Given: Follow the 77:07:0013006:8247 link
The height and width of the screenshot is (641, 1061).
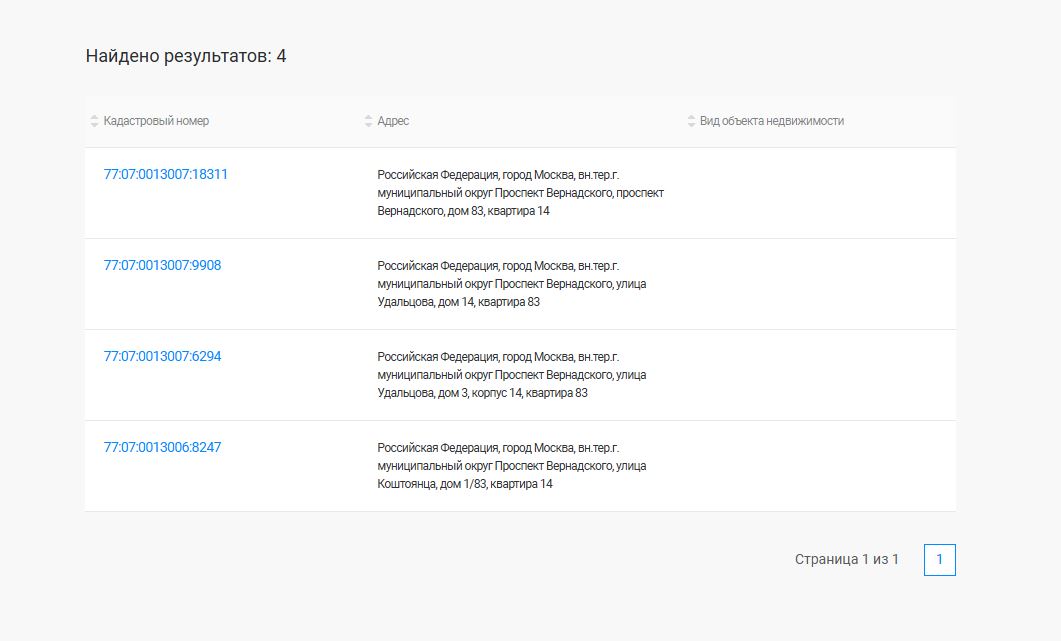Looking at the screenshot, I should click(162, 447).
